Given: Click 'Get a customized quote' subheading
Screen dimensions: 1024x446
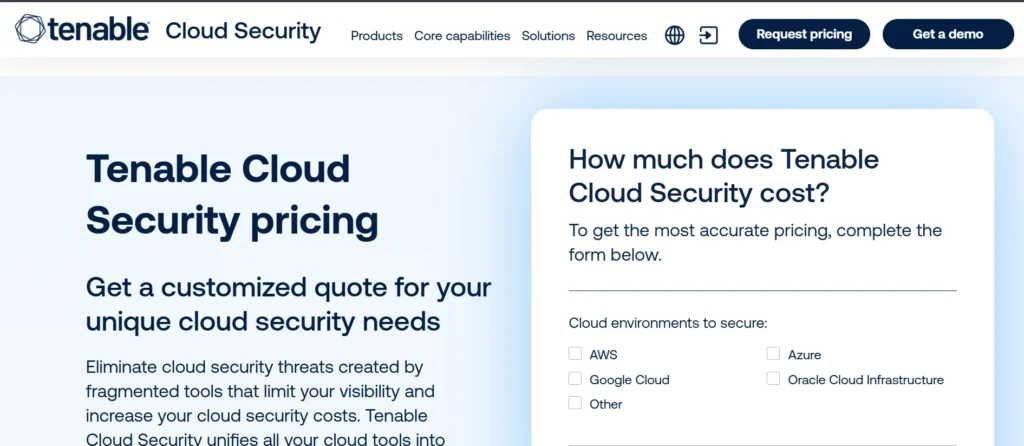Looking at the screenshot, I should point(289,304).
